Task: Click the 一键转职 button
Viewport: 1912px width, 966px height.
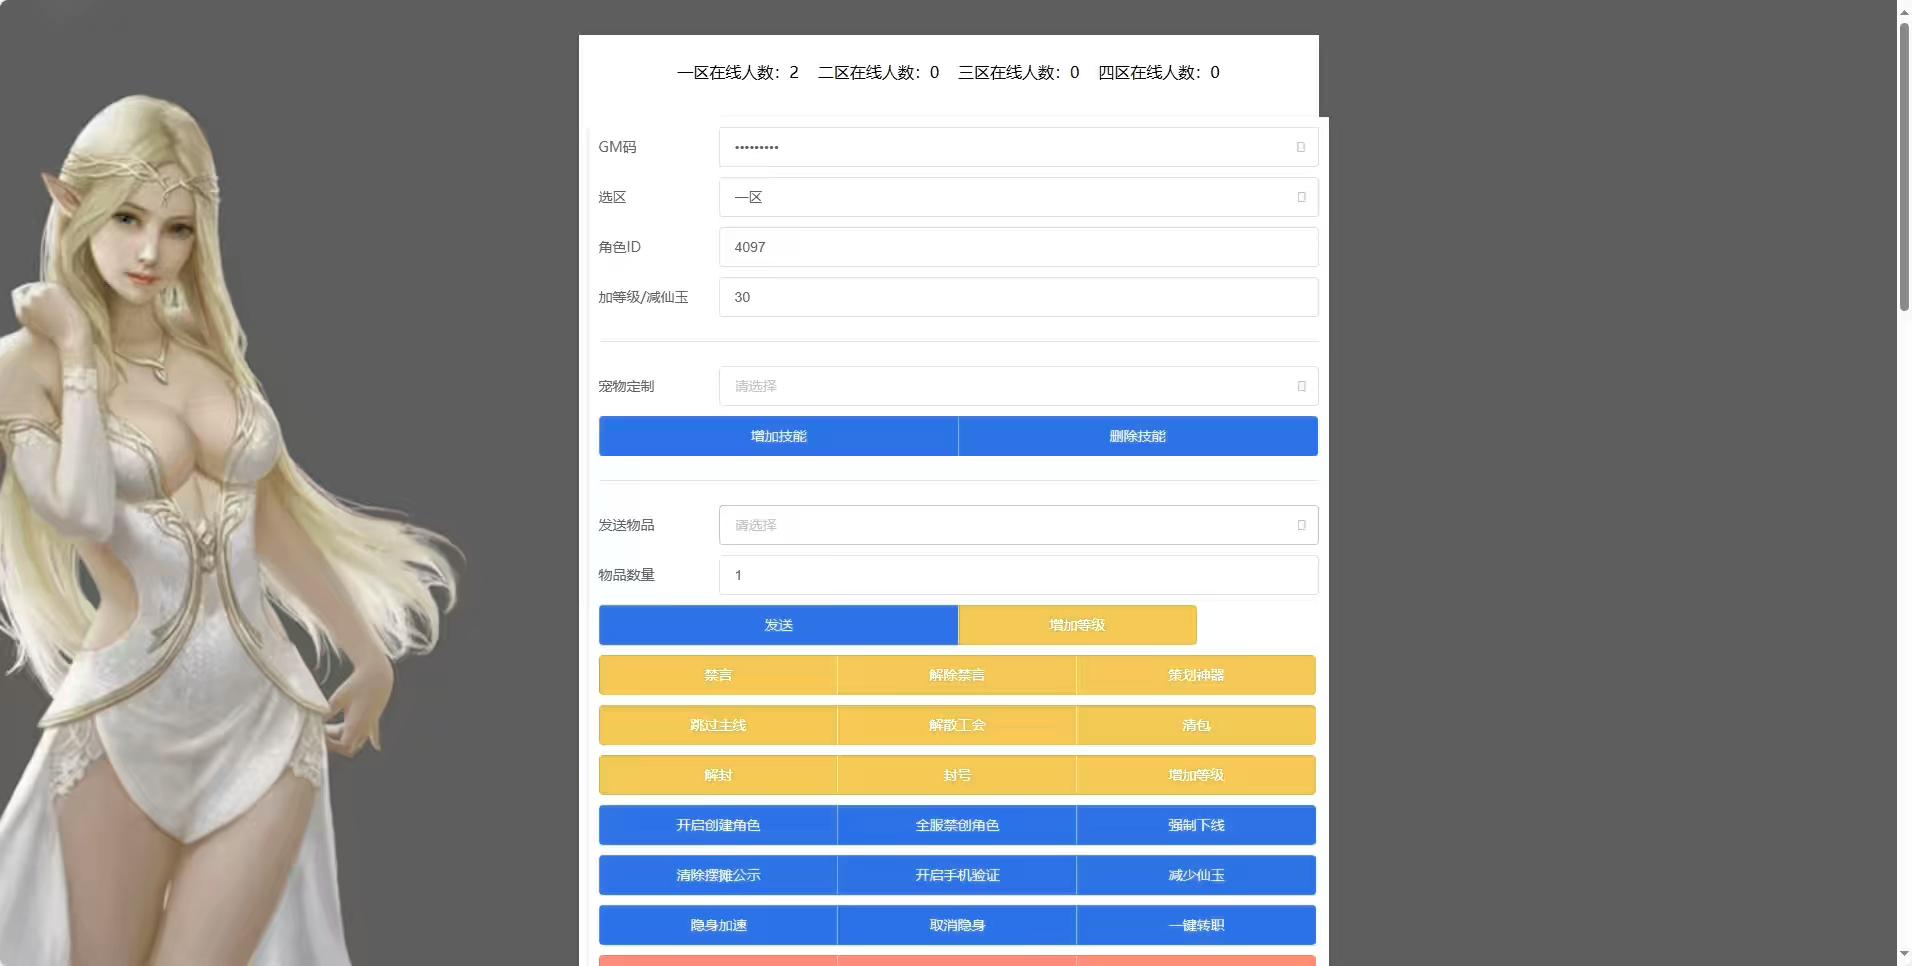Action: coord(1196,925)
